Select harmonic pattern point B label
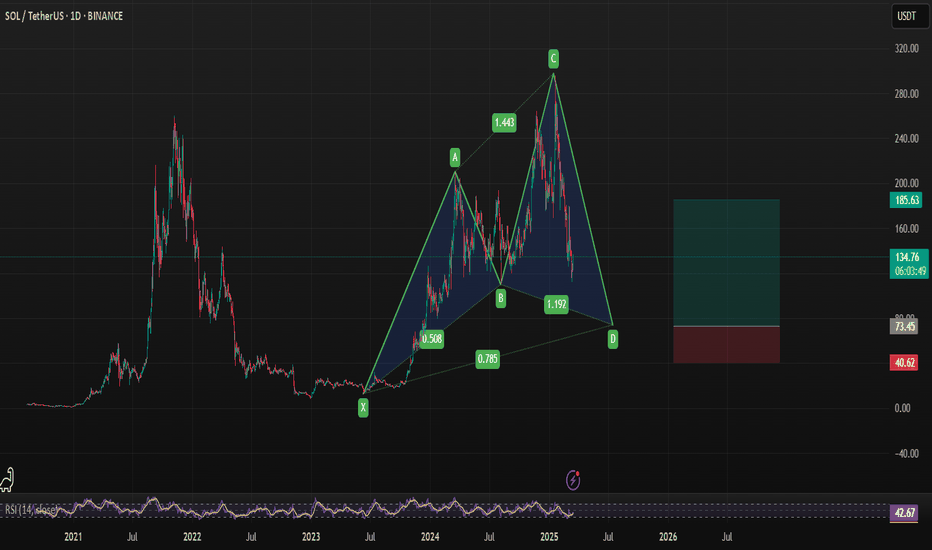 (500, 298)
